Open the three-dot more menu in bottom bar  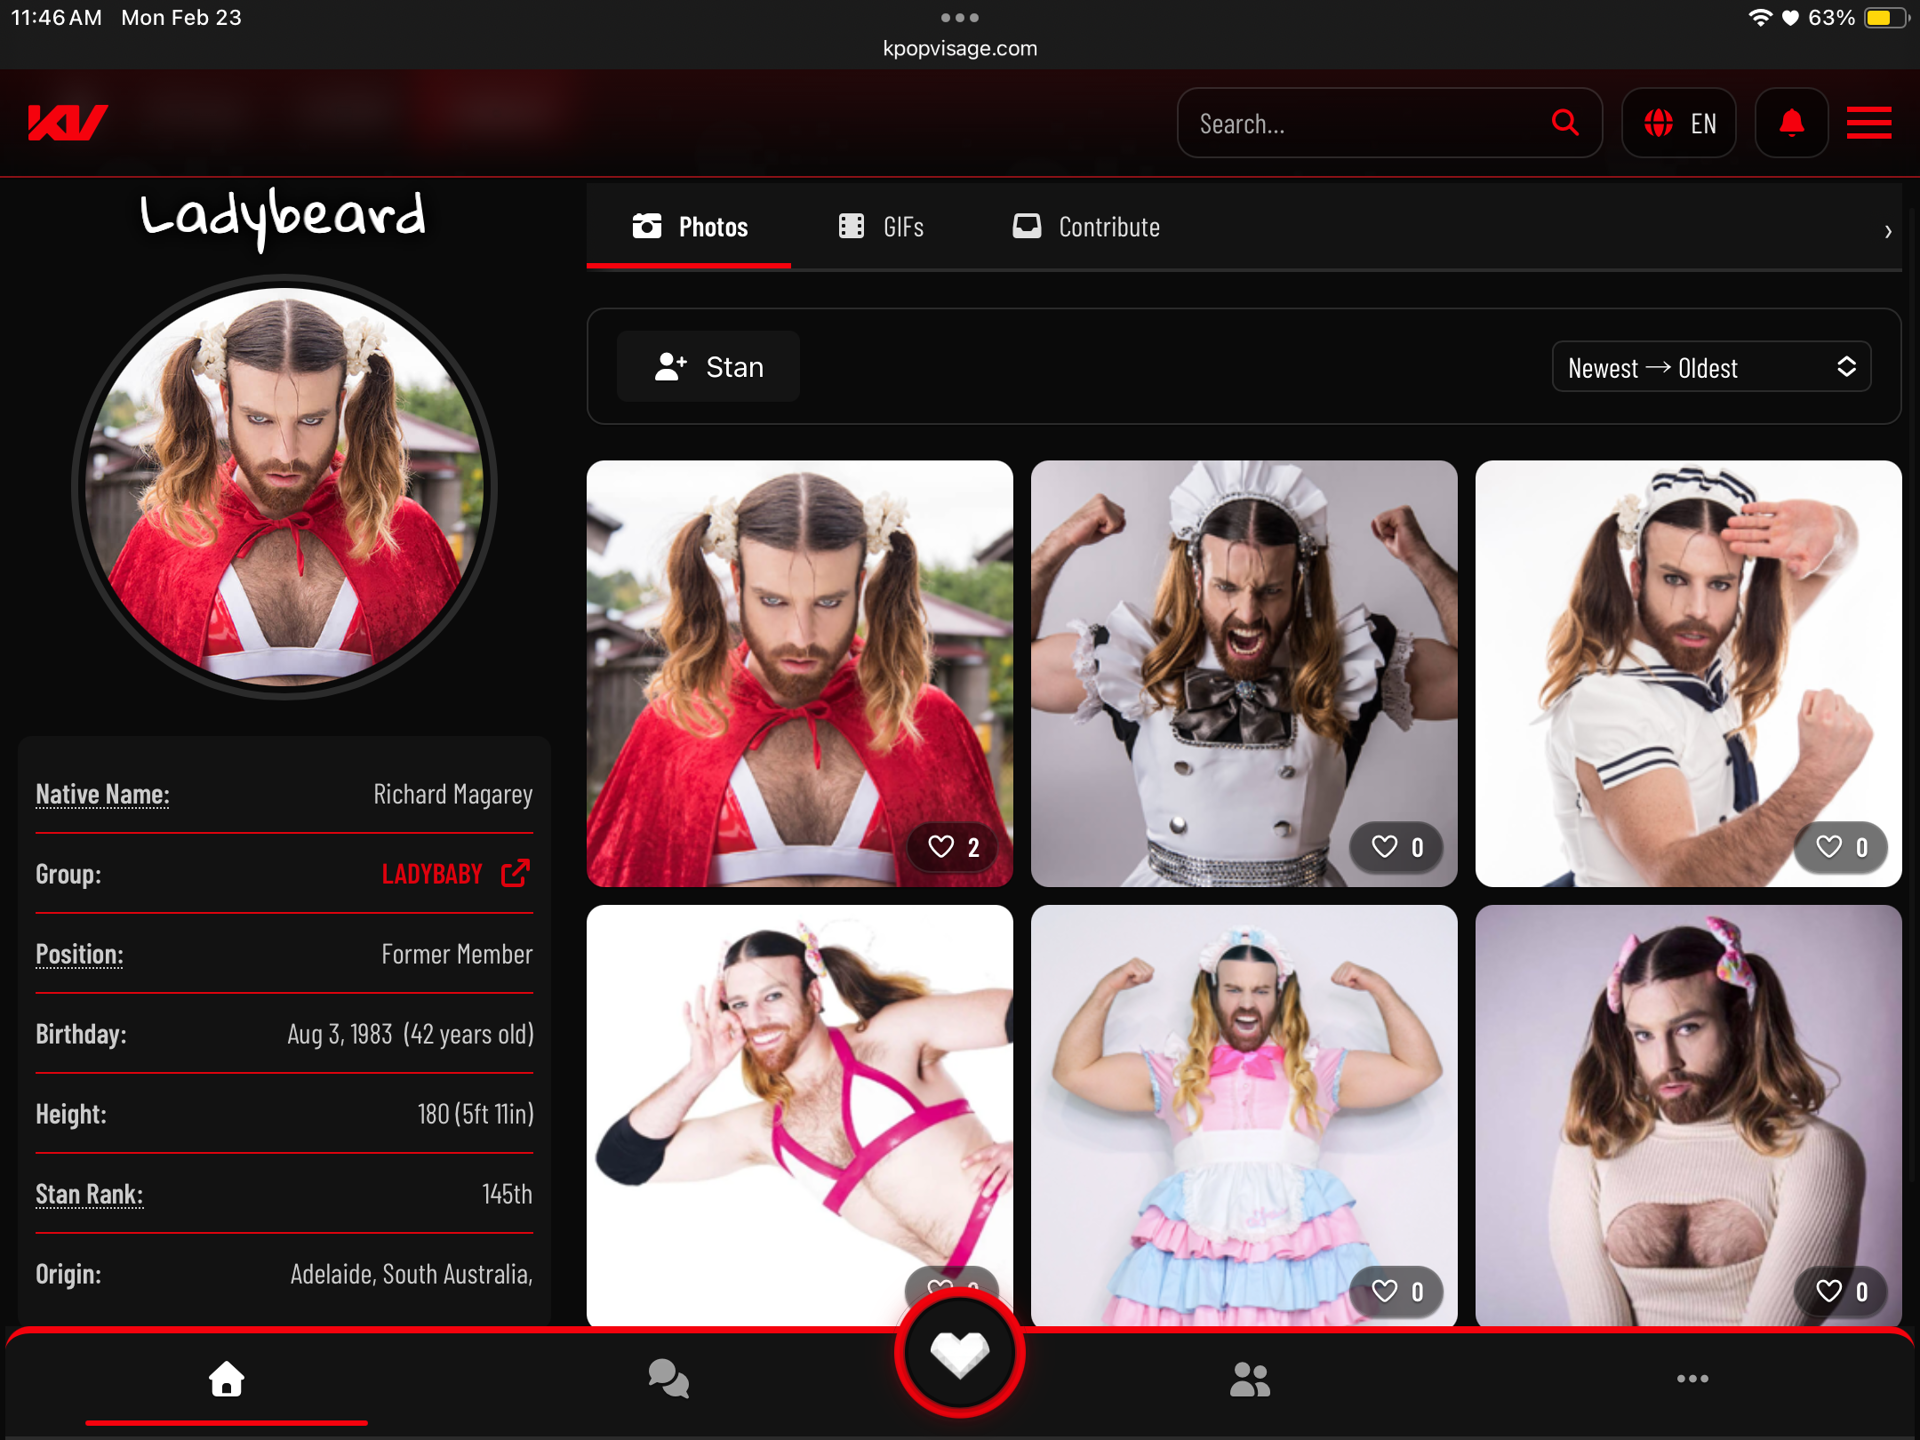click(1692, 1379)
